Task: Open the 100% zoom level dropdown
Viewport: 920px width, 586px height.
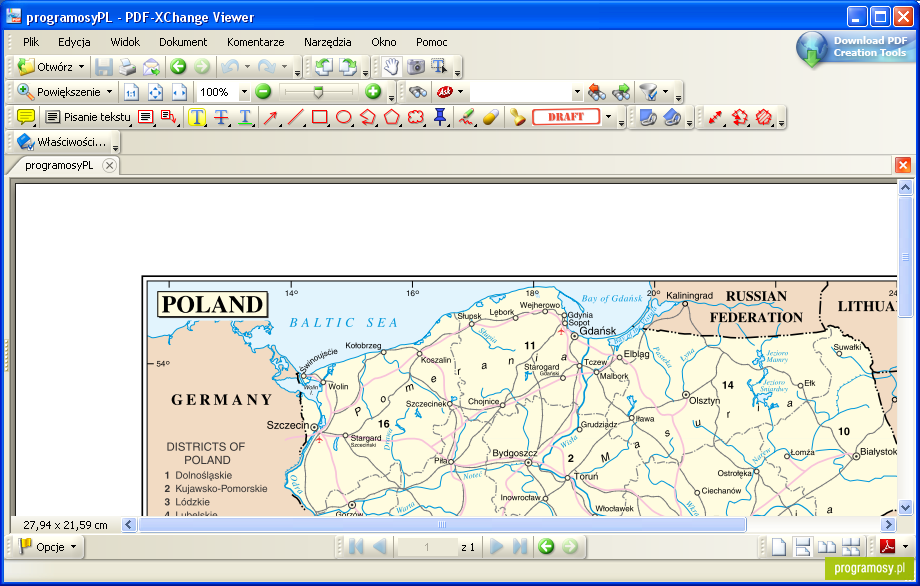Action: pos(244,92)
